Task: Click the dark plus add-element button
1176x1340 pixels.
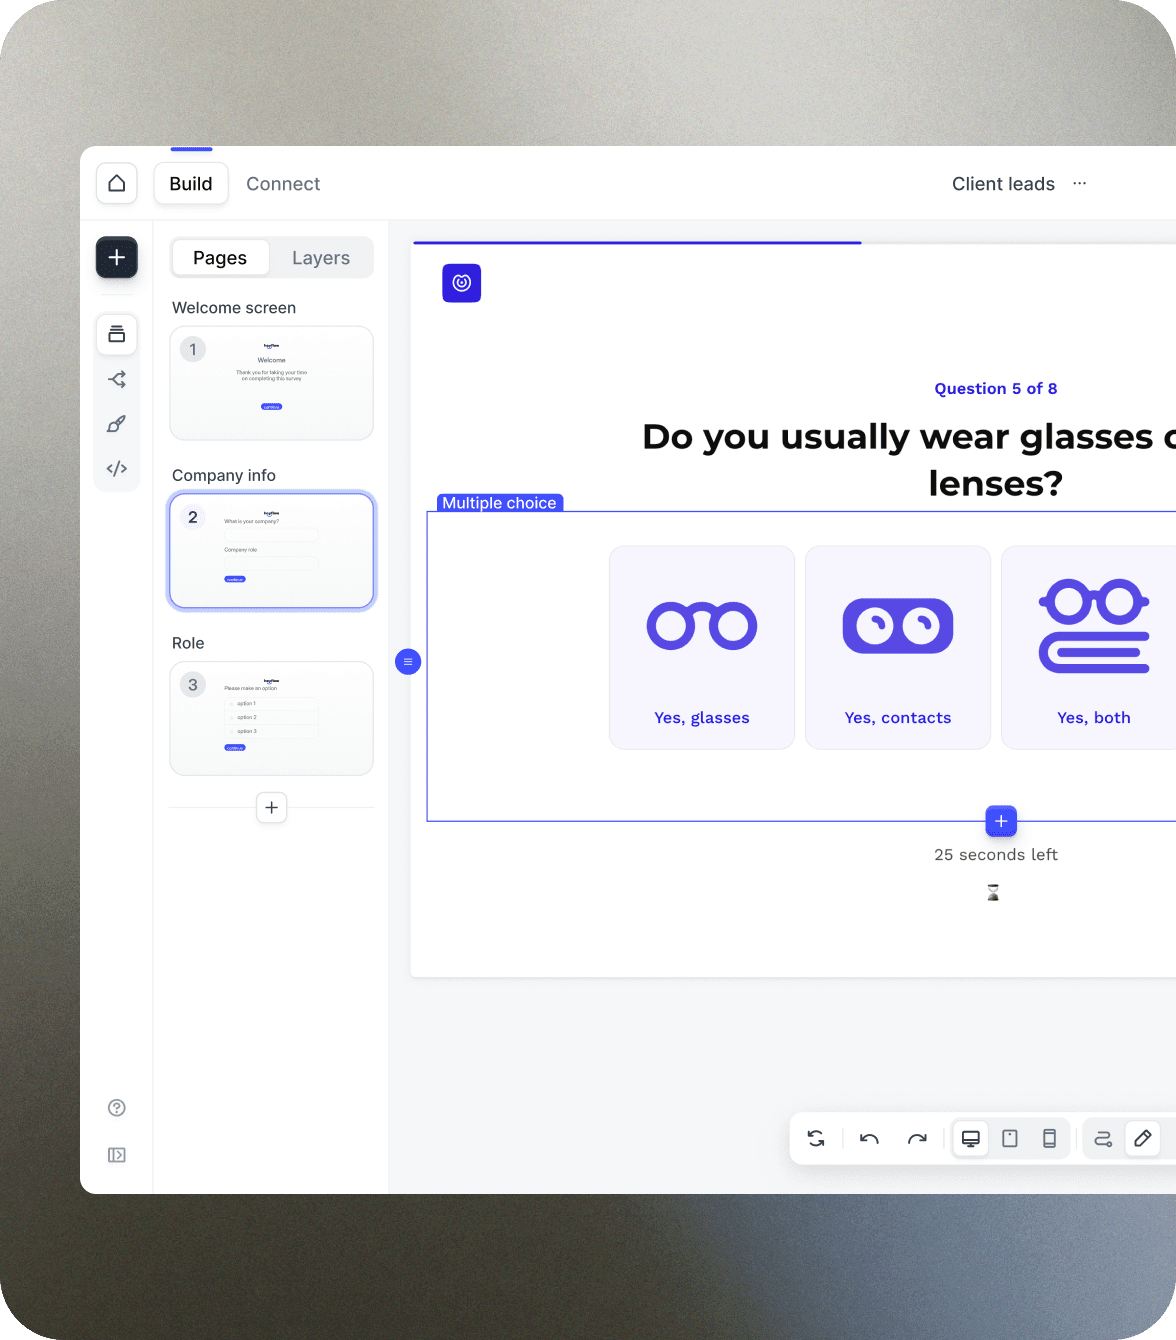Action: click(x=117, y=258)
